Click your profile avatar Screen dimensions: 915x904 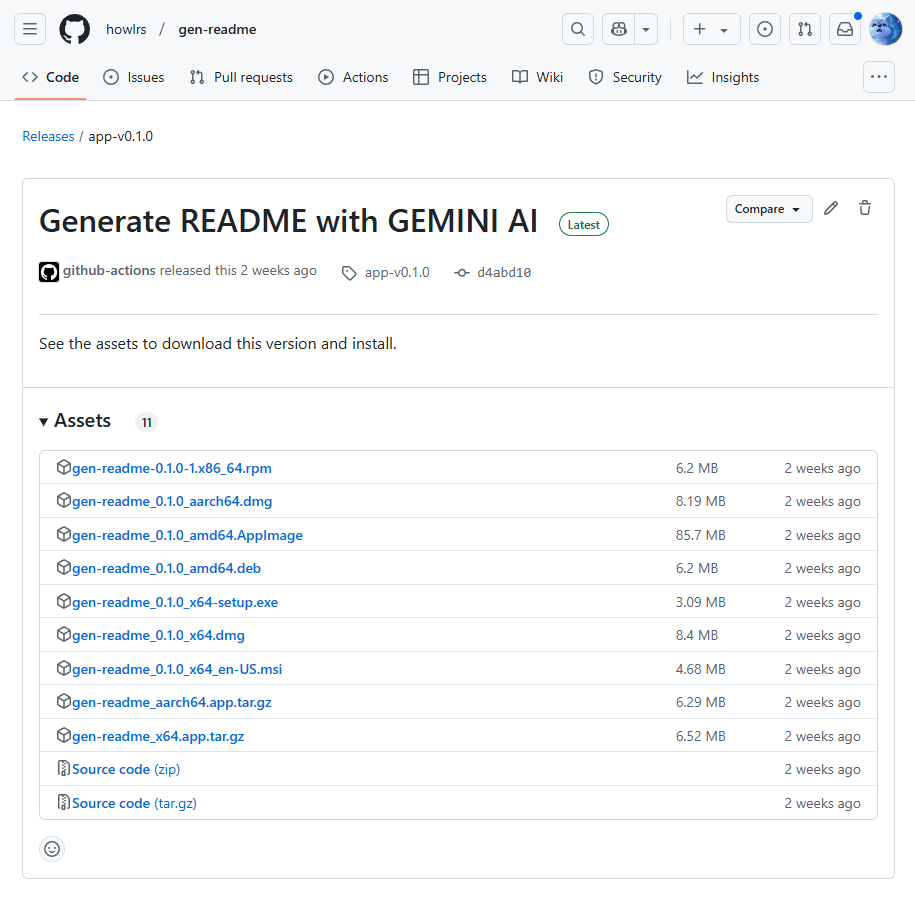pyautogui.click(x=884, y=29)
